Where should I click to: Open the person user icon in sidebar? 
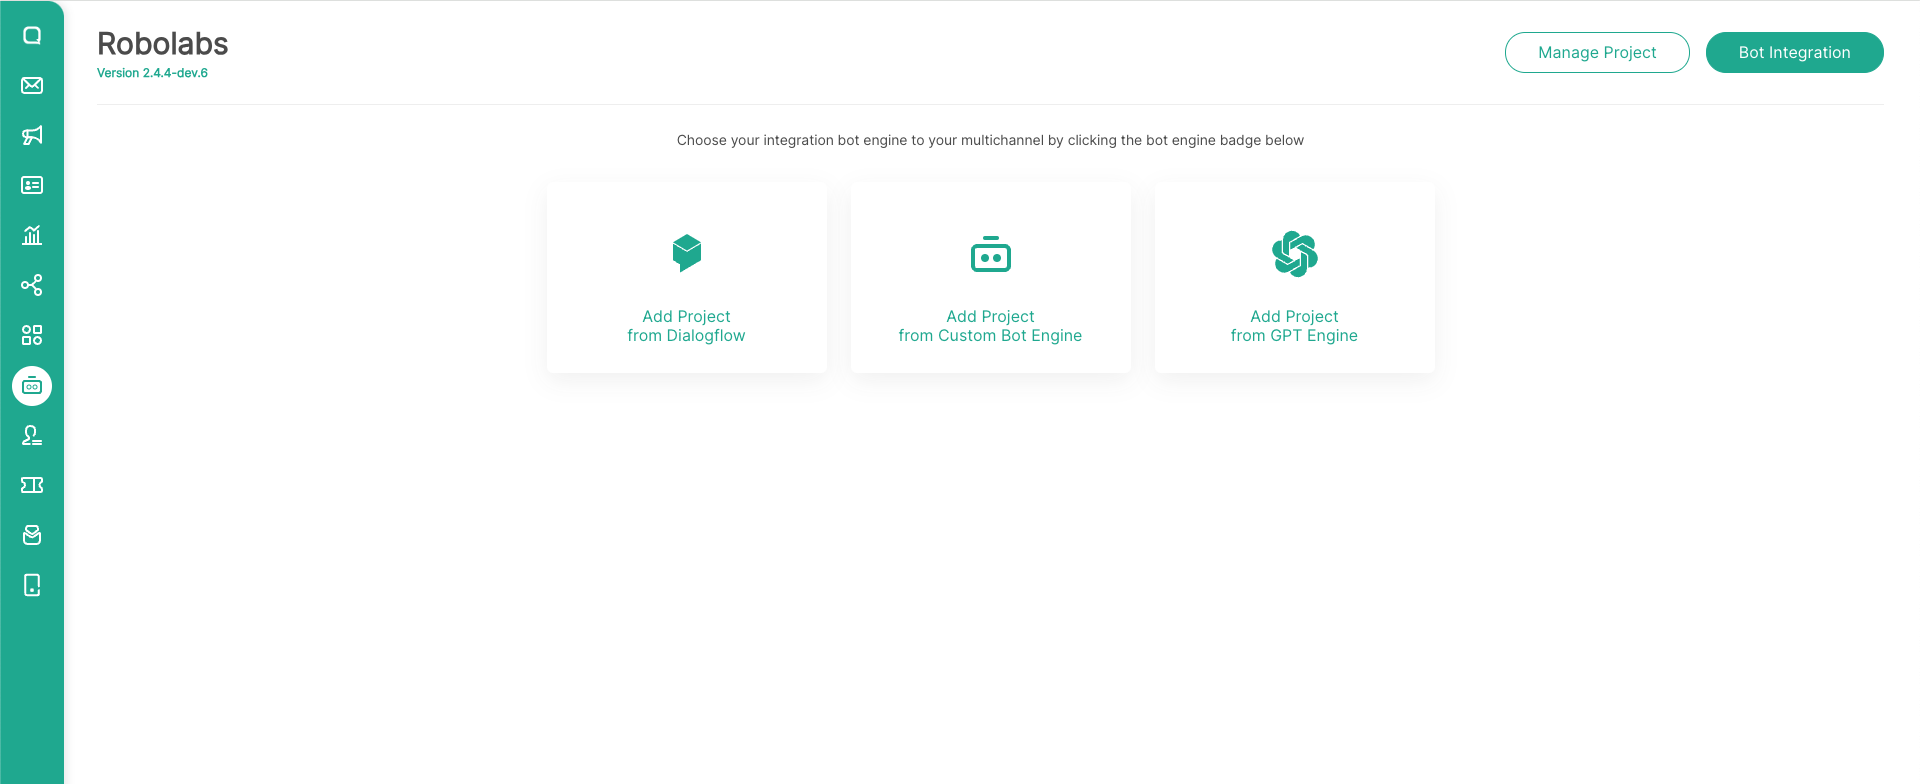pos(32,435)
